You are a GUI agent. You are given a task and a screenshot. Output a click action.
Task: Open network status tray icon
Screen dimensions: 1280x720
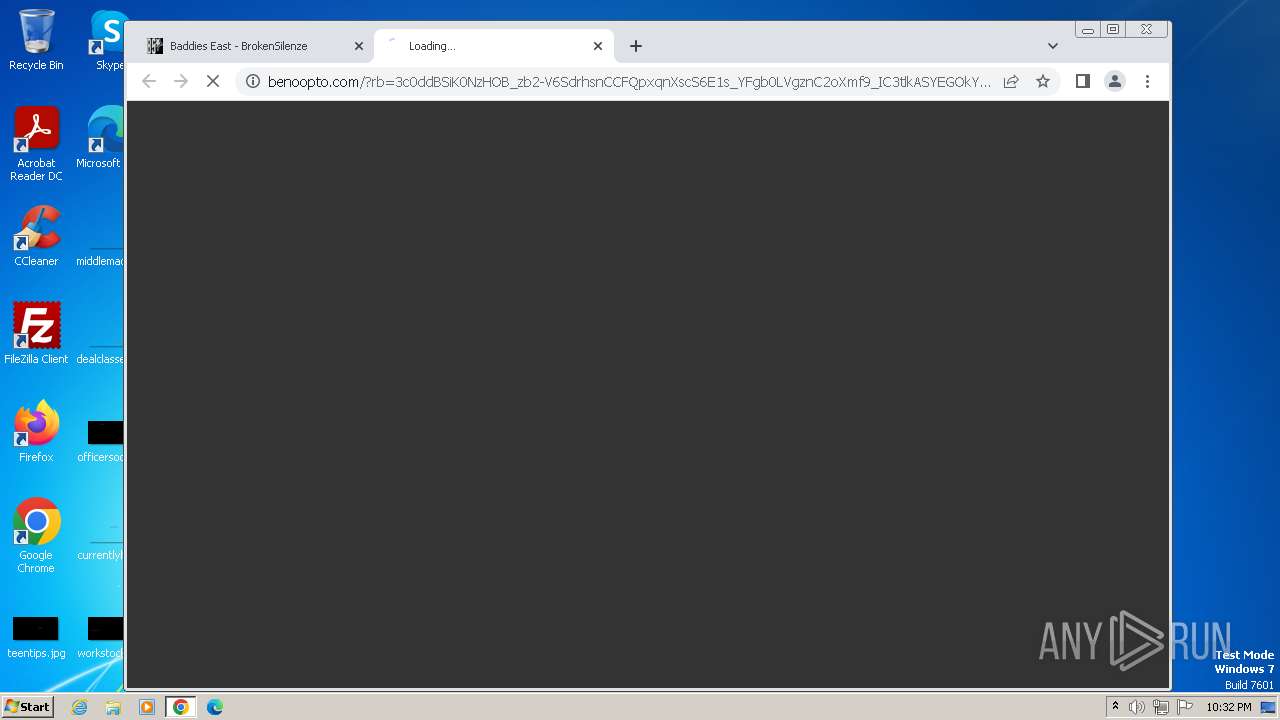point(1161,707)
